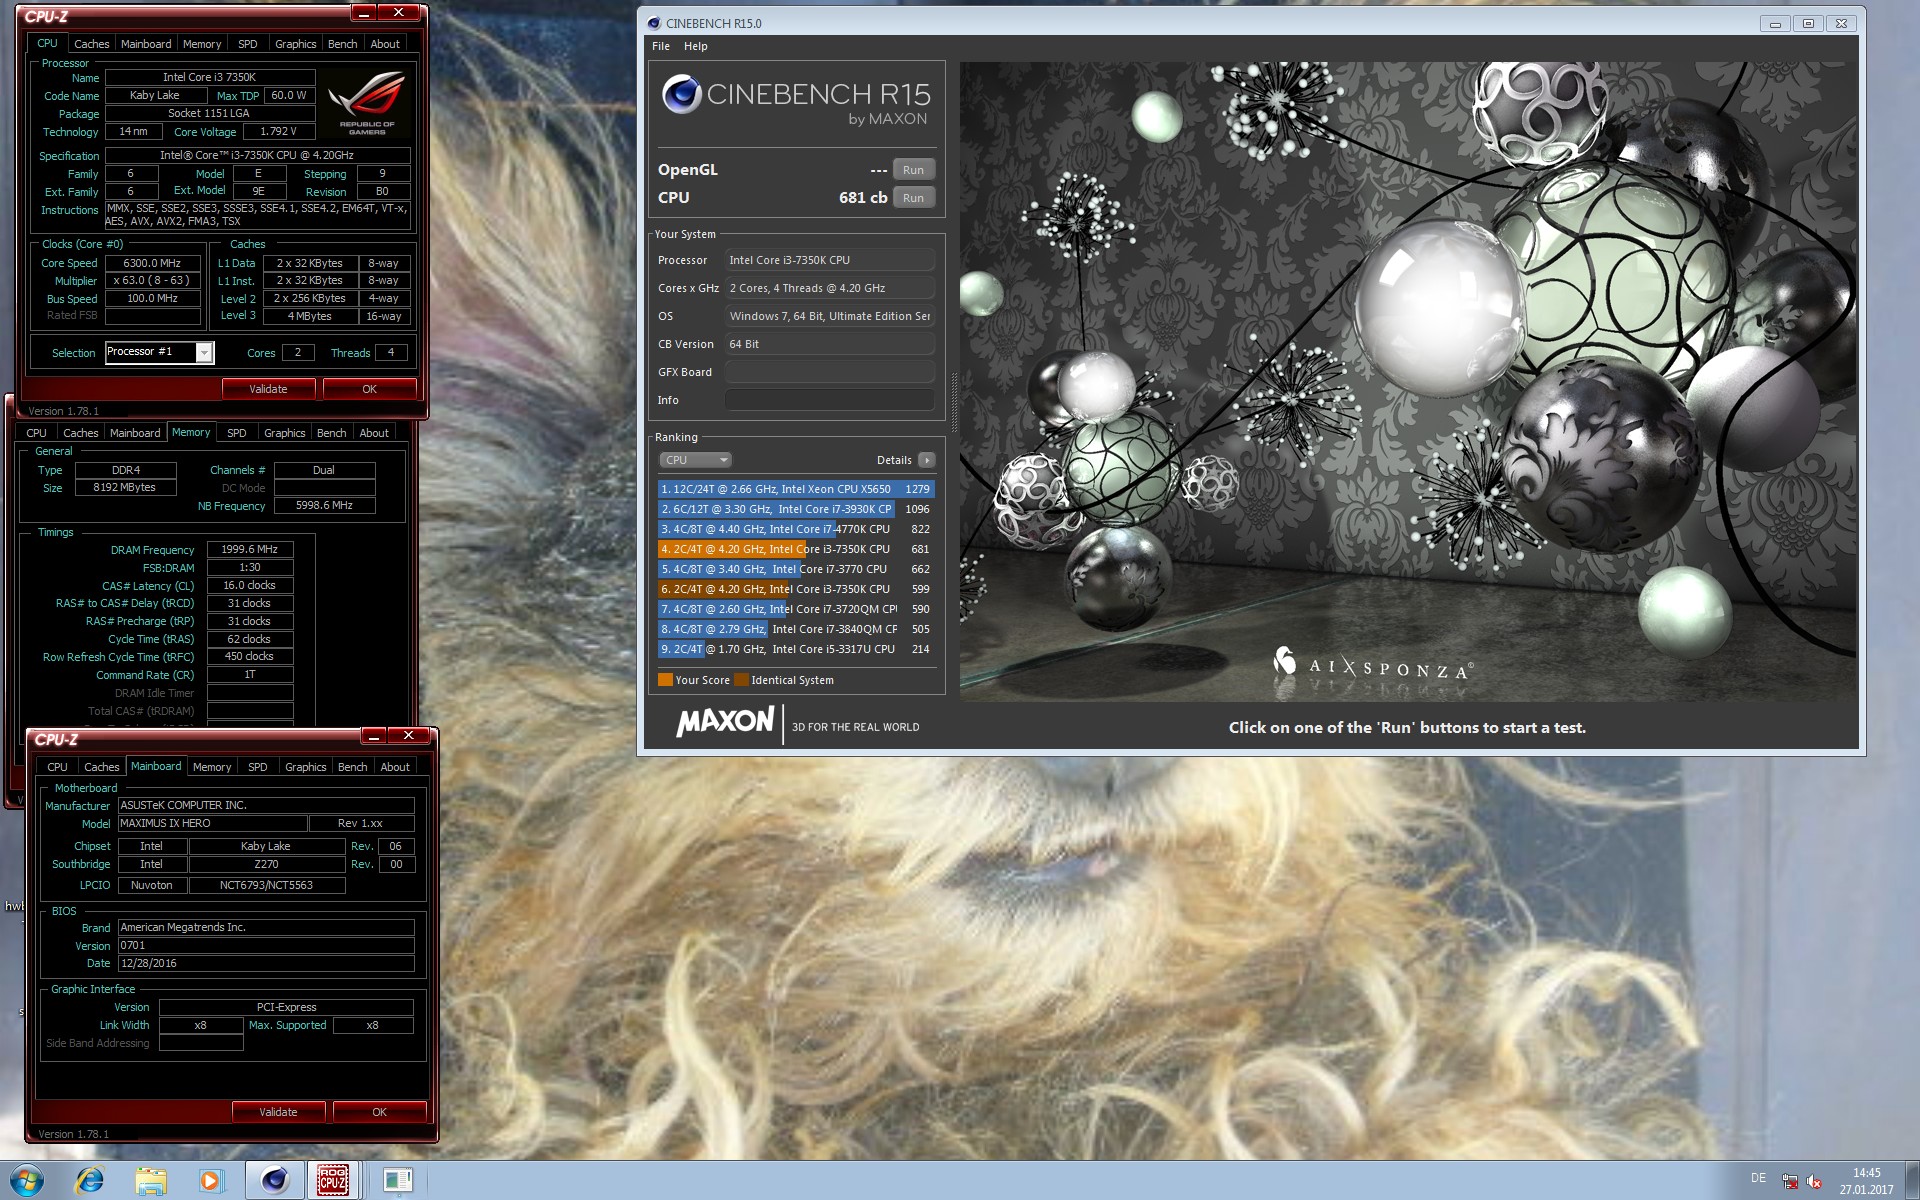
Task: Run the CPU benchmark
Action: click(913, 198)
